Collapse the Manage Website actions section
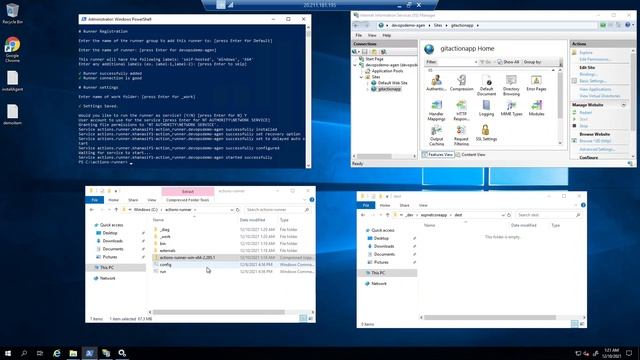Viewport: 640px width, 360px height. [623, 105]
